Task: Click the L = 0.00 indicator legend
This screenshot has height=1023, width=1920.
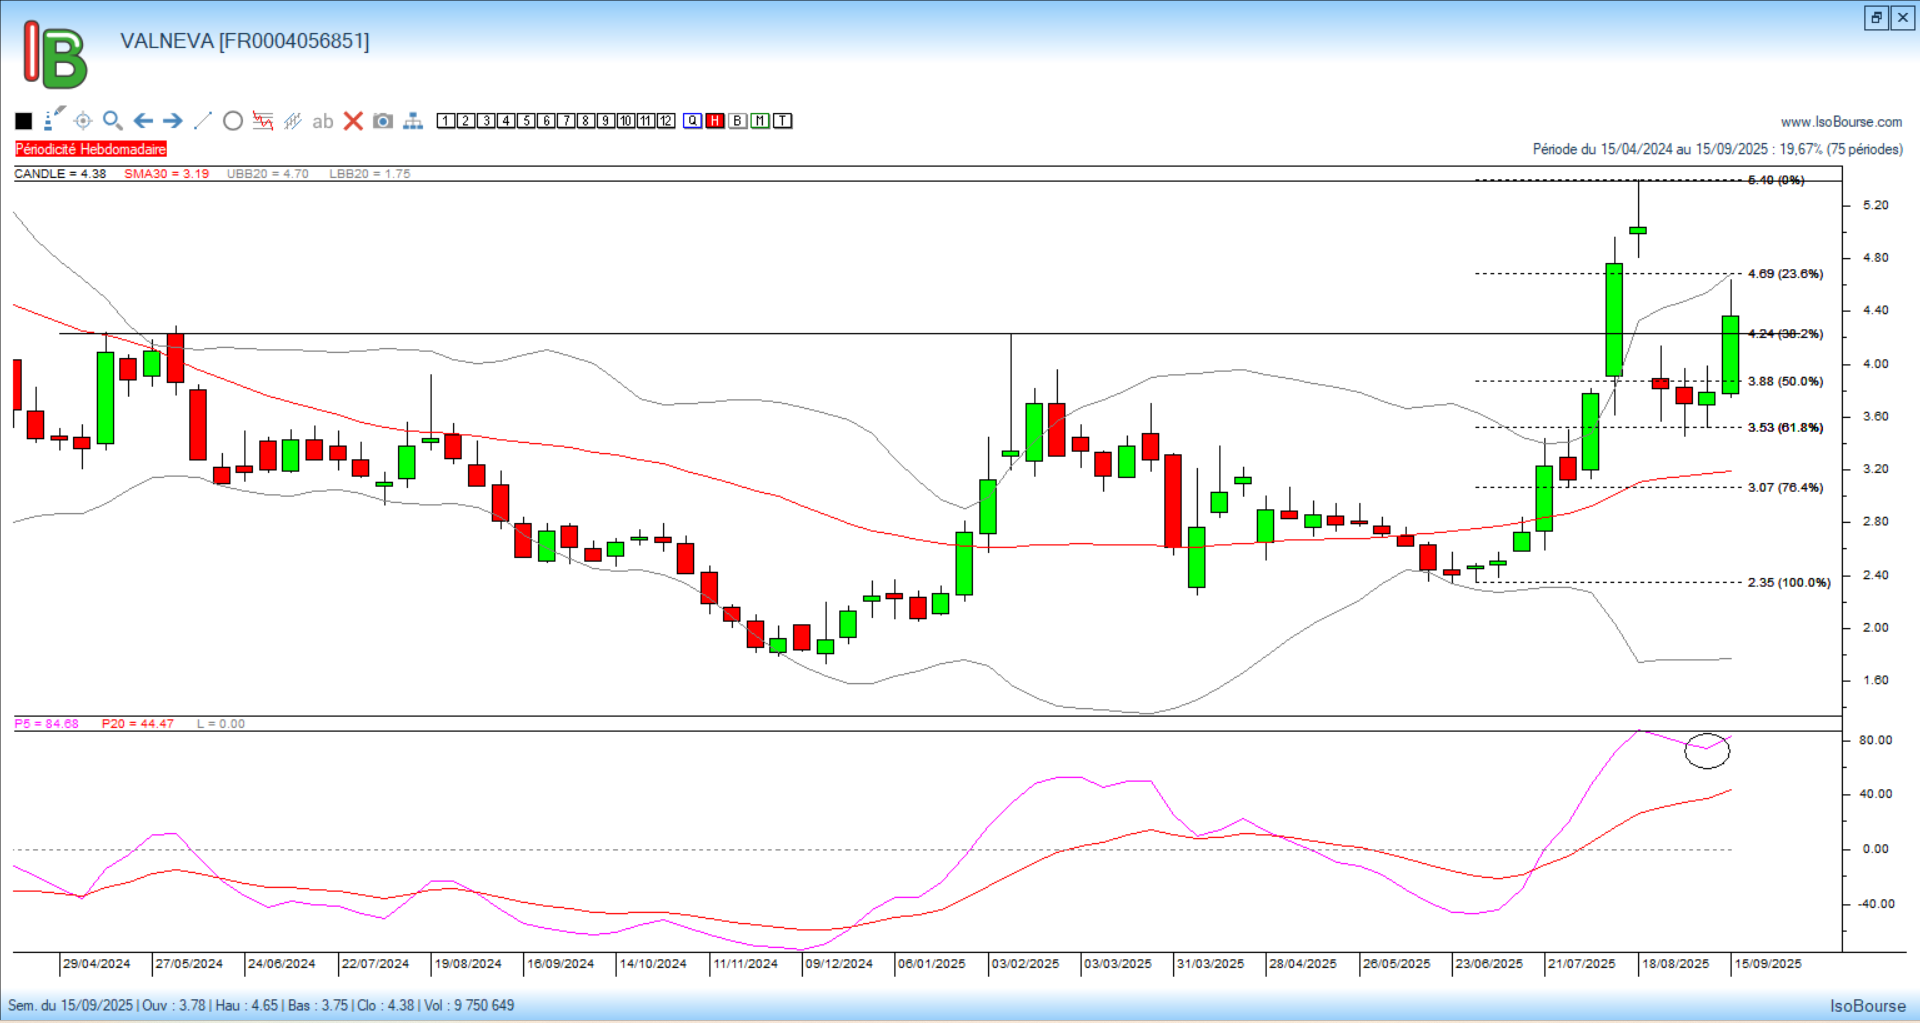Action: click(221, 724)
